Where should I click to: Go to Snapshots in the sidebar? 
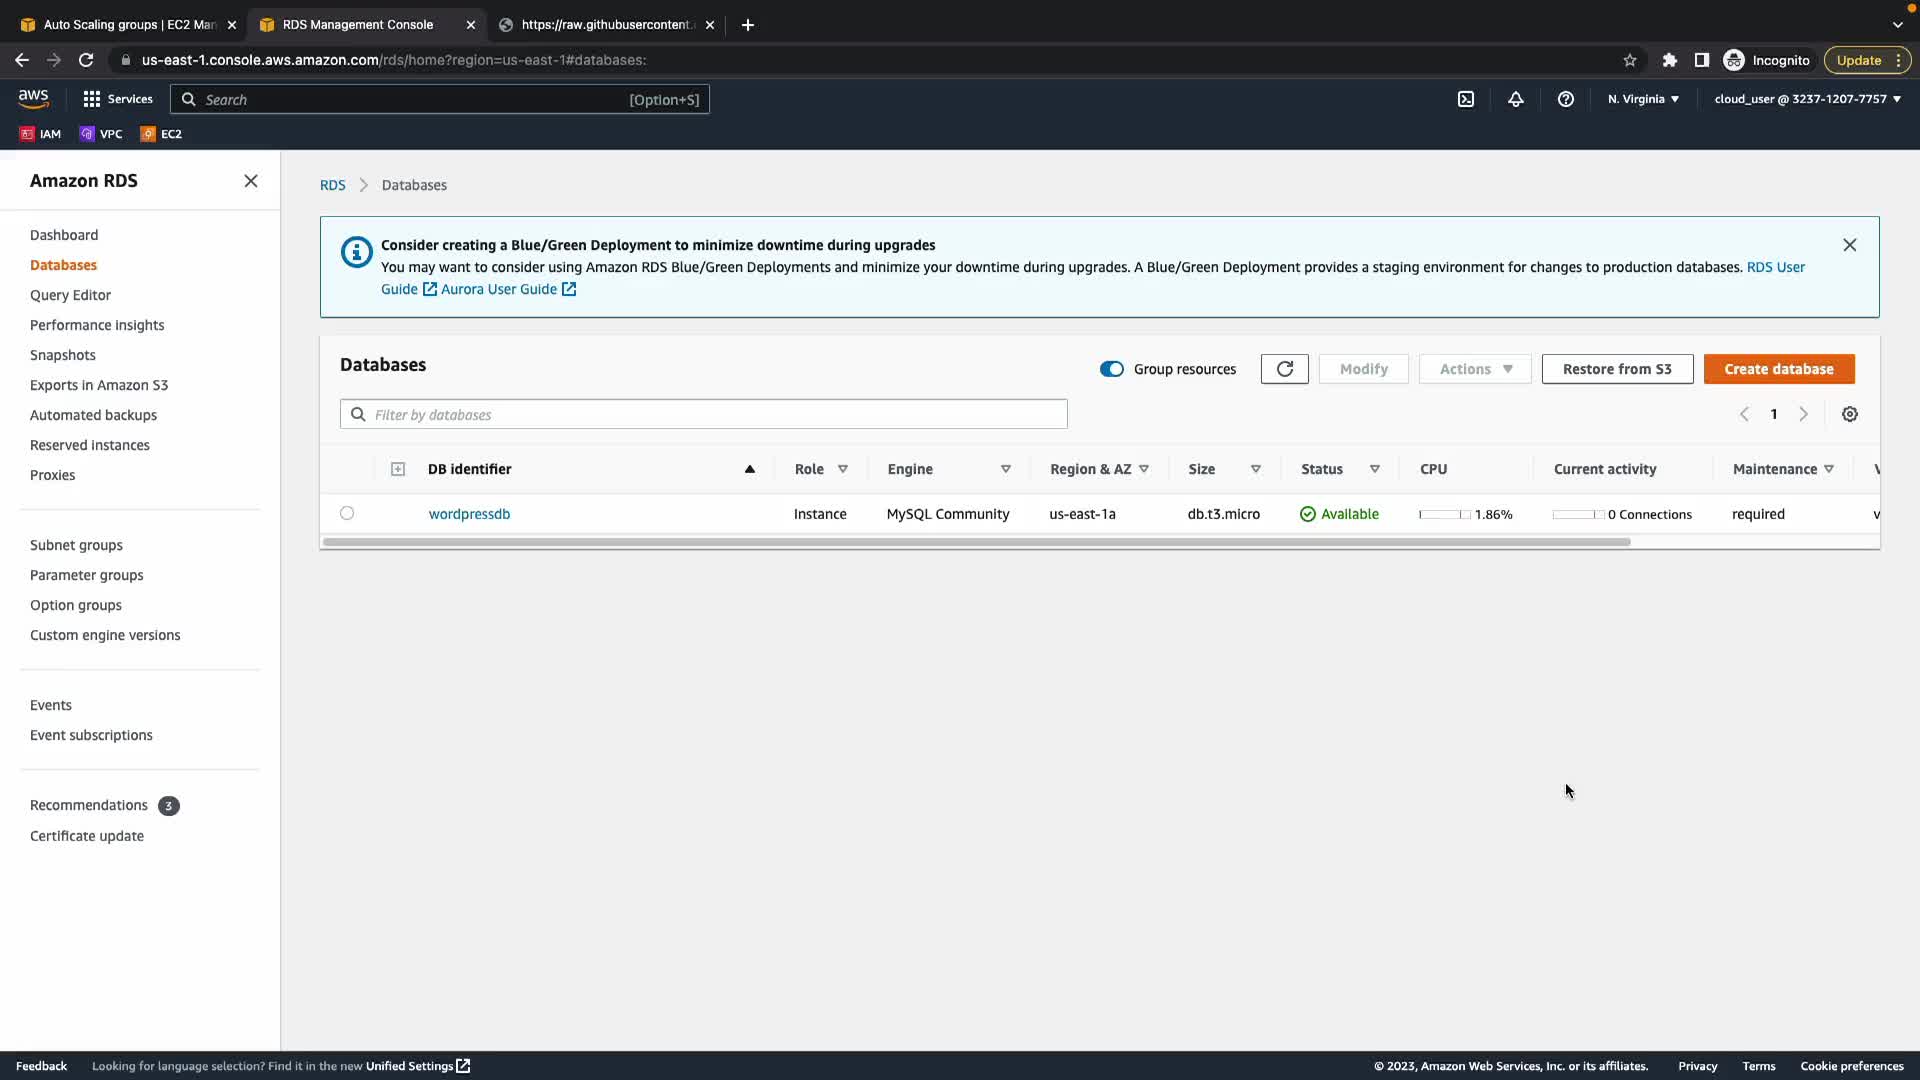[x=63, y=355]
